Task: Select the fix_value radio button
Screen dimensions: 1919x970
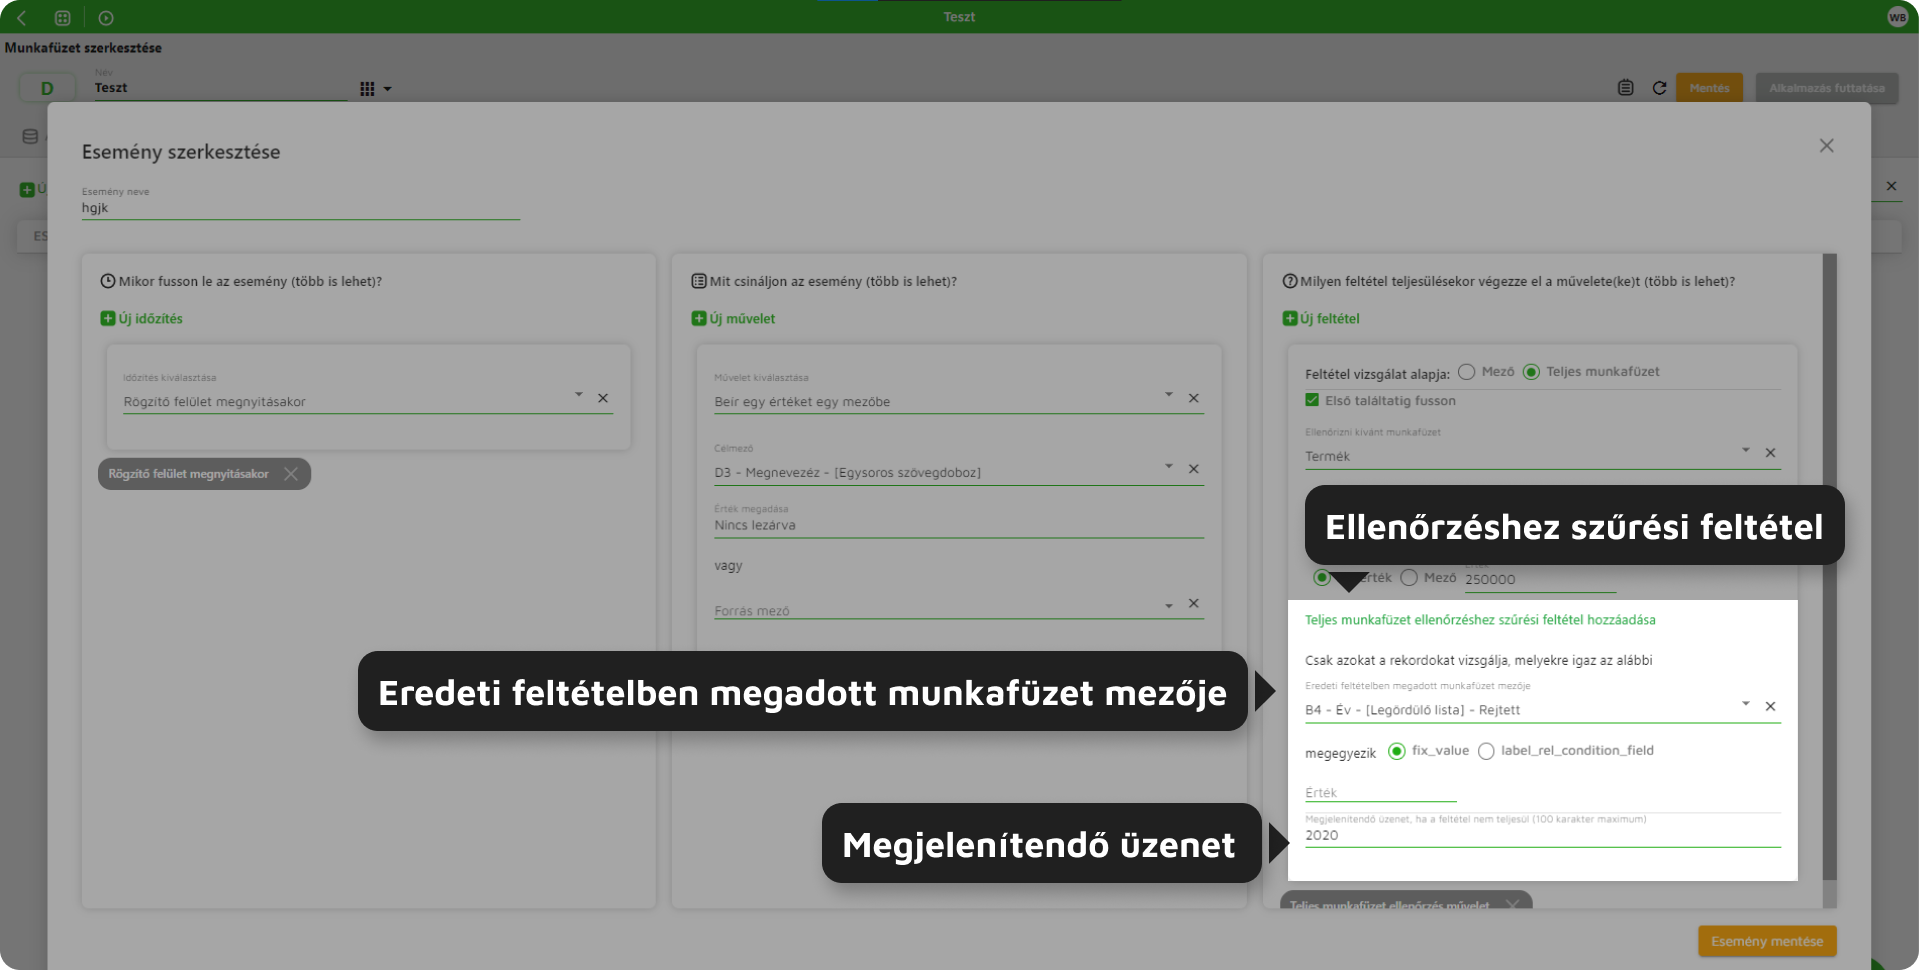Action: pos(1397,751)
